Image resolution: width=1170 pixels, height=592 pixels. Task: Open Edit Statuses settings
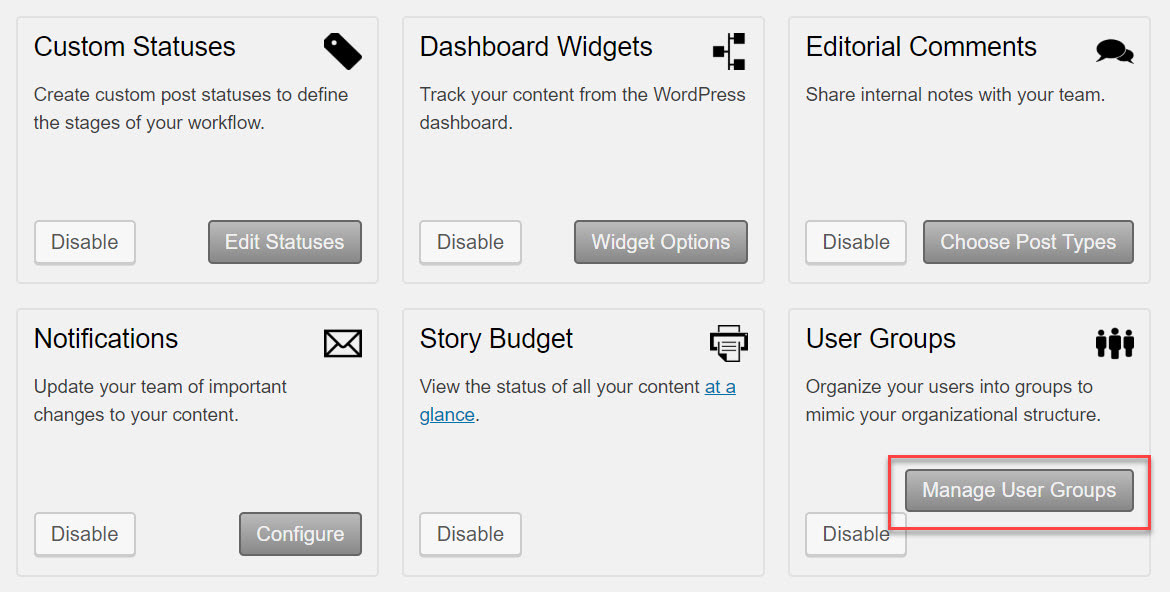[x=284, y=242]
